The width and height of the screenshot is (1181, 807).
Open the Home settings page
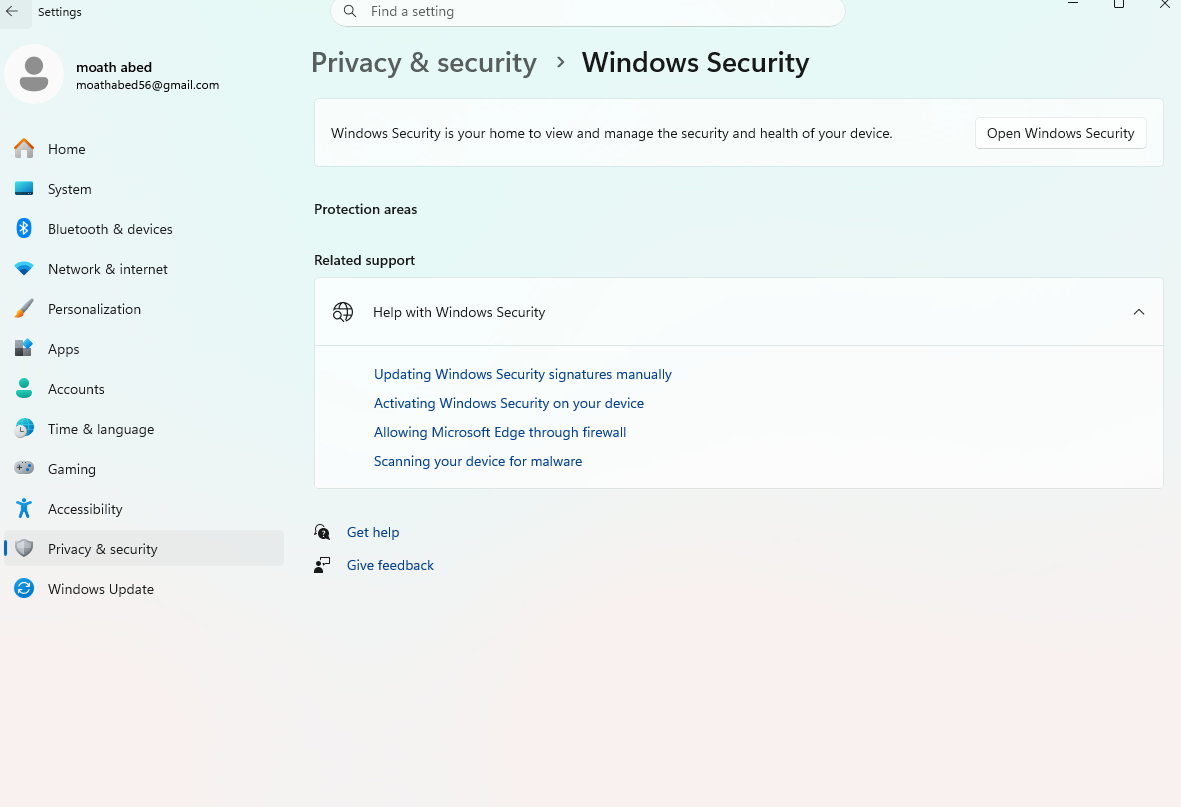pos(144,149)
